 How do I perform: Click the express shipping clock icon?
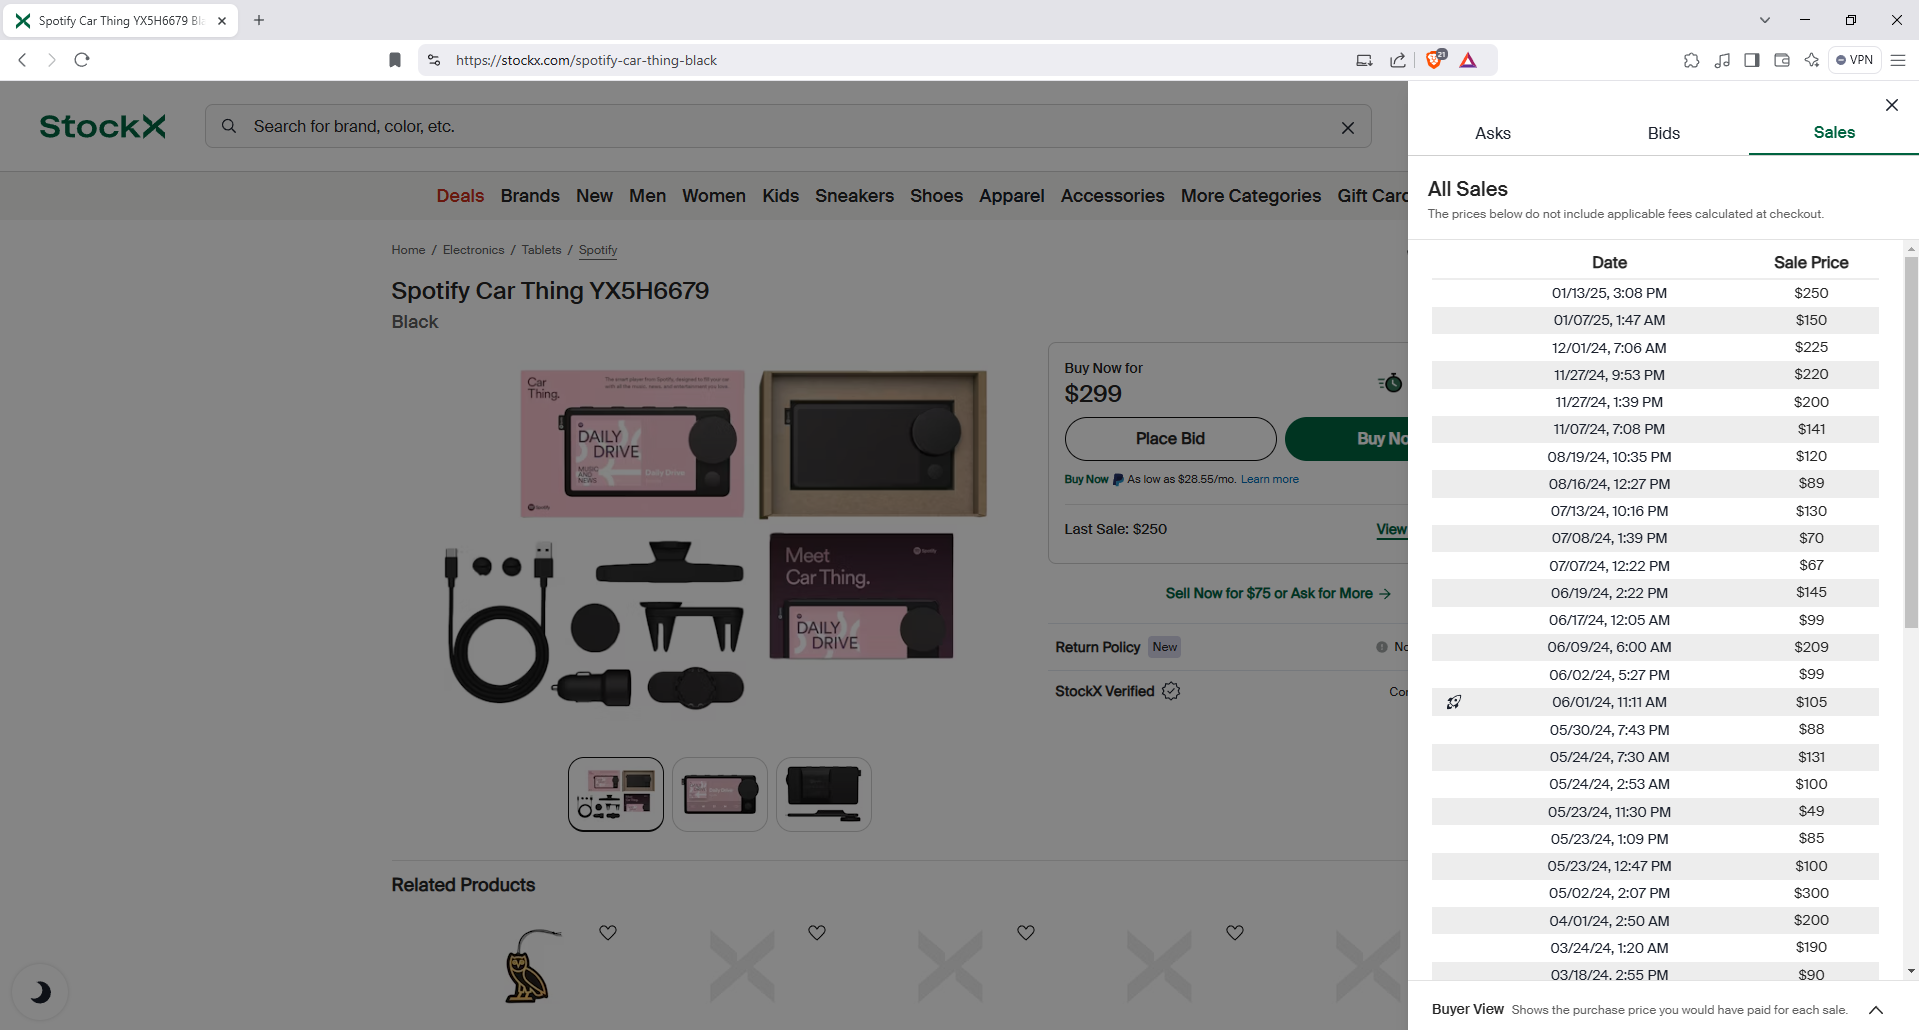[x=1390, y=383]
